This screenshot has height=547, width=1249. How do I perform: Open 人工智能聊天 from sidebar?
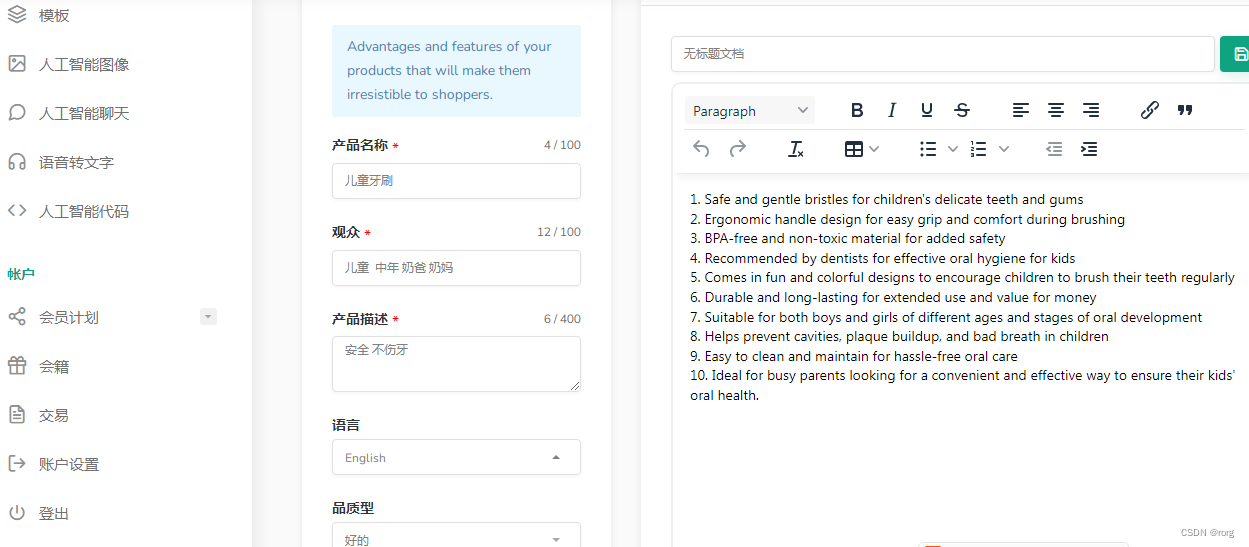pos(84,113)
